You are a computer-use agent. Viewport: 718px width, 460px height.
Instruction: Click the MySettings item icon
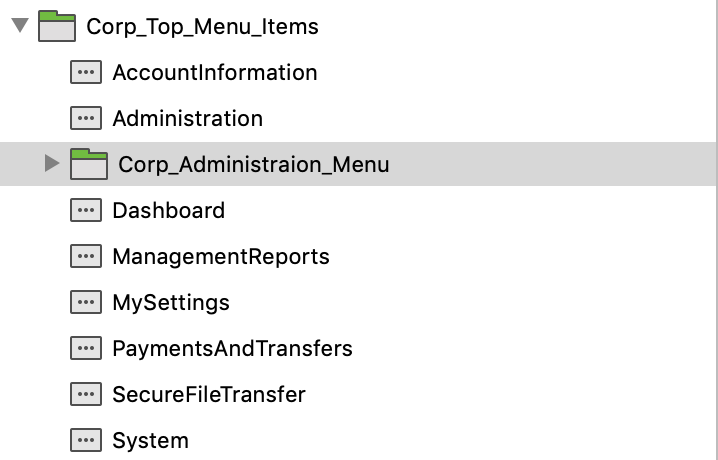[x=86, y=302]
